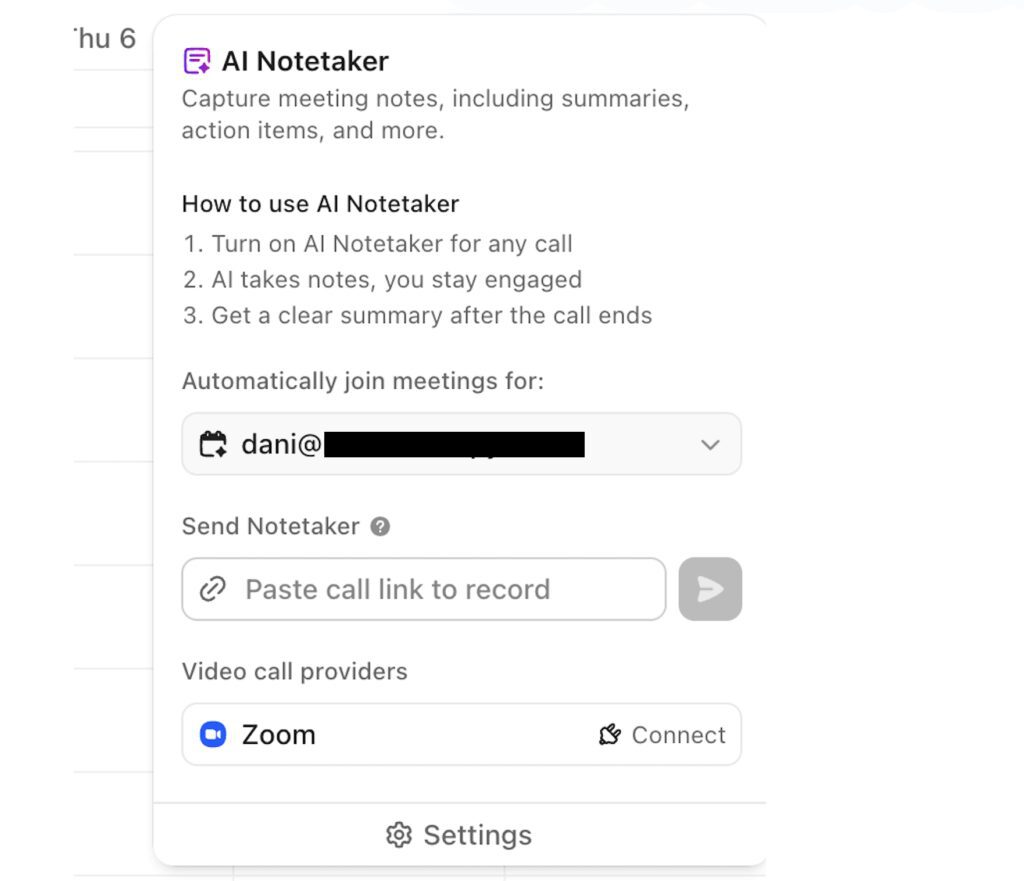Click the AI Notetaker purple note icon
Screen dimensions: 1024x881
[196, 60]
